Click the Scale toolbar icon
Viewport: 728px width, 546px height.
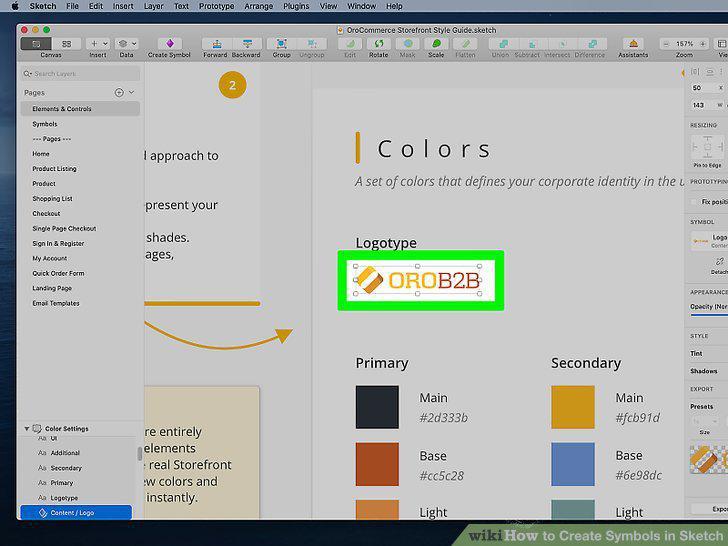(436, 44)
